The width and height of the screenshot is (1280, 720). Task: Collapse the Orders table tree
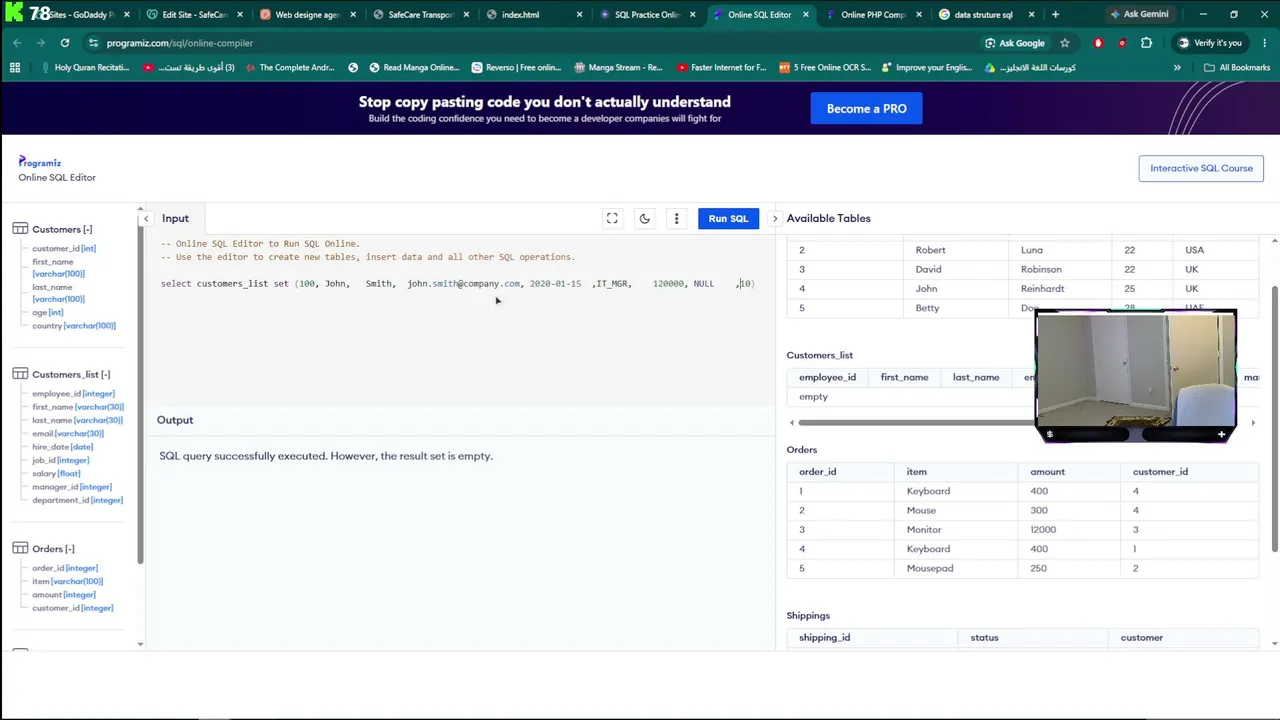pyautogui.click(x=68, y=548)
